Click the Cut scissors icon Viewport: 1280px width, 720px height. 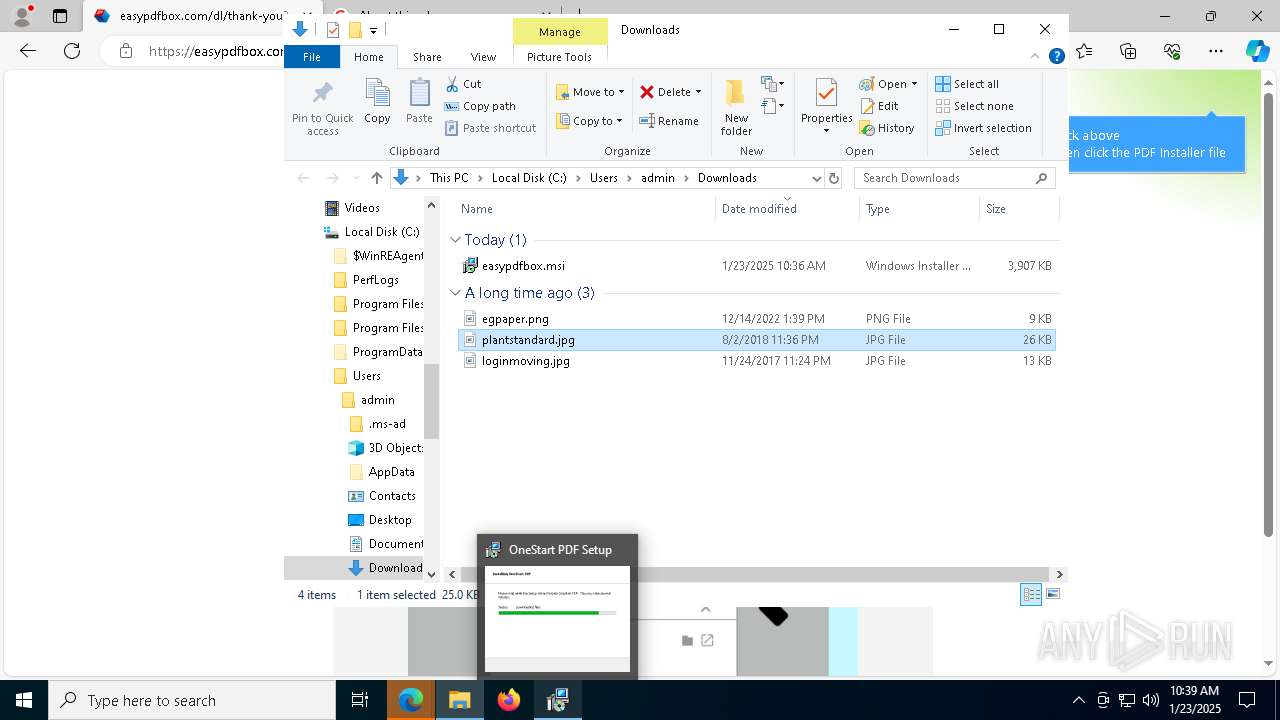pyautogui.click(x=452, y=84)
